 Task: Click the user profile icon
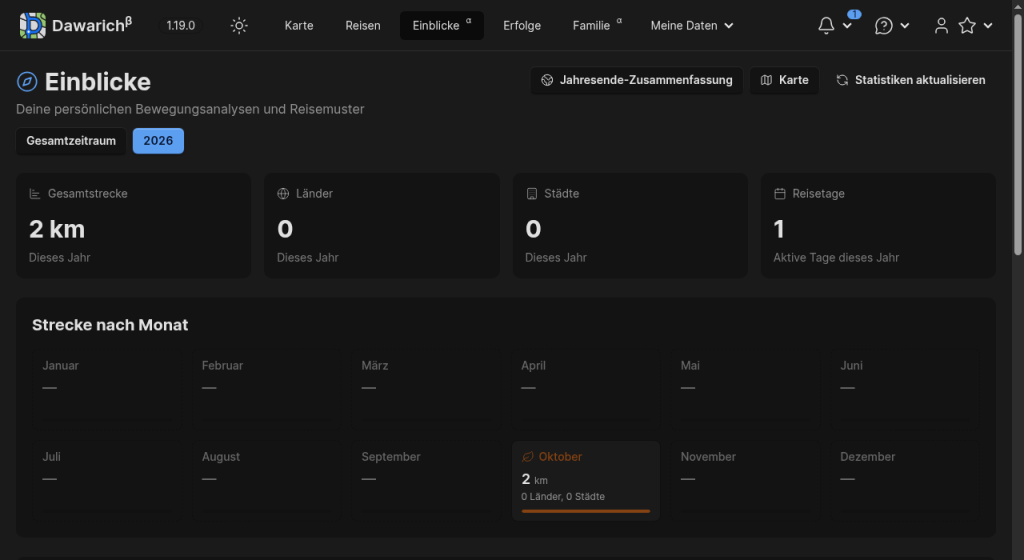click(x=941, y=25)
